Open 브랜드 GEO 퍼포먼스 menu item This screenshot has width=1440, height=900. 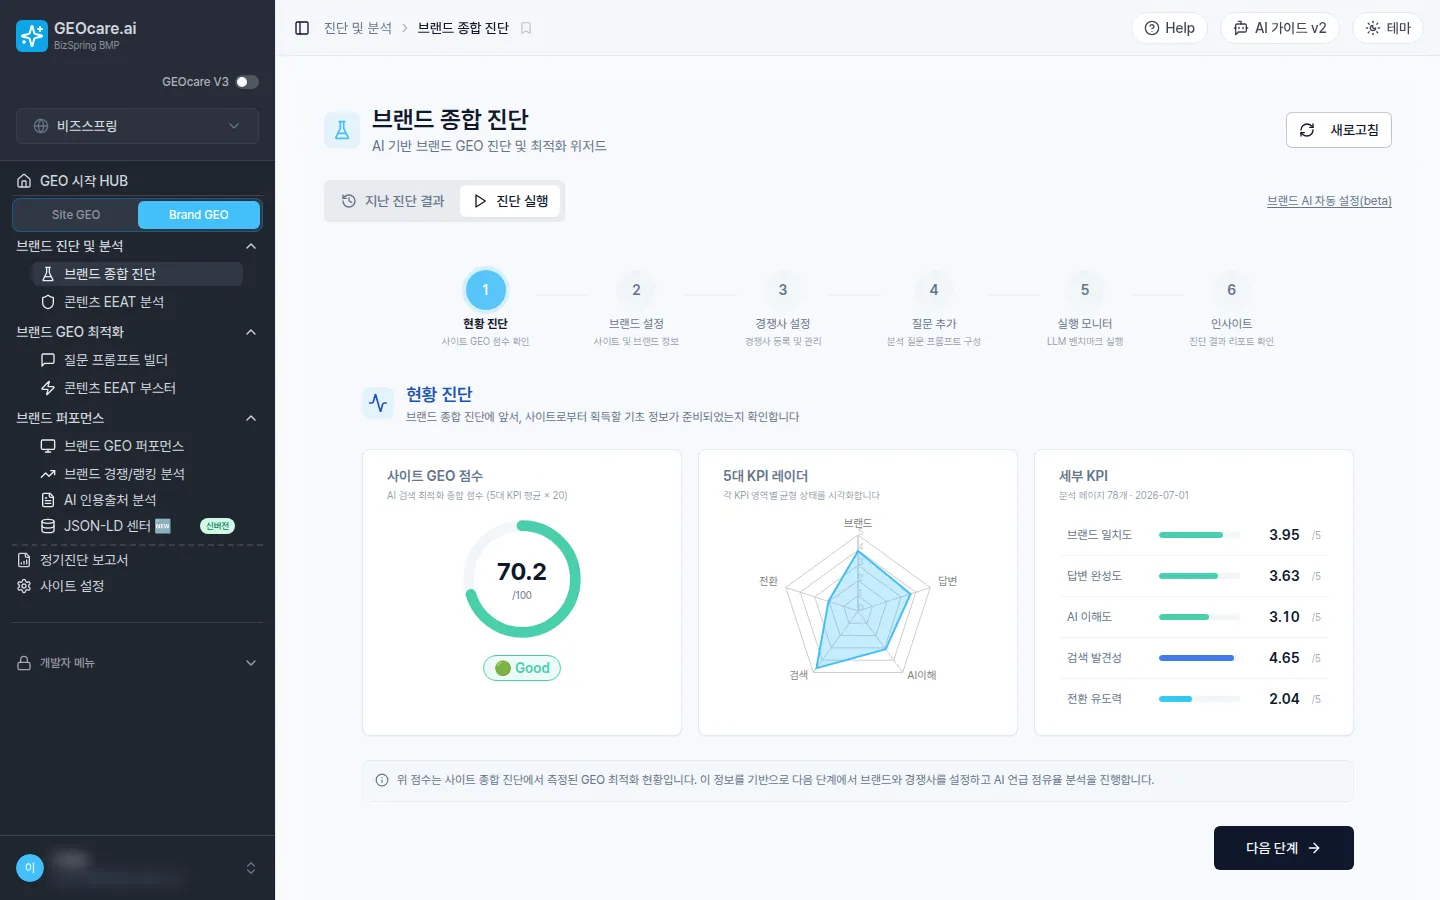[137, 446]
